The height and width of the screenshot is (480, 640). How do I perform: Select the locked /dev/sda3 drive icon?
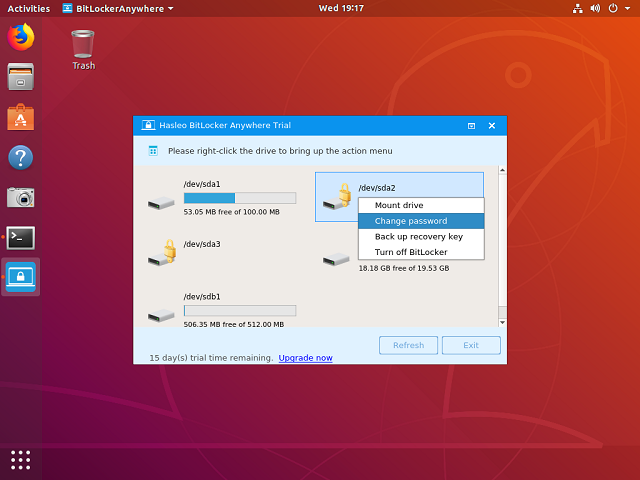click(162, 253)
